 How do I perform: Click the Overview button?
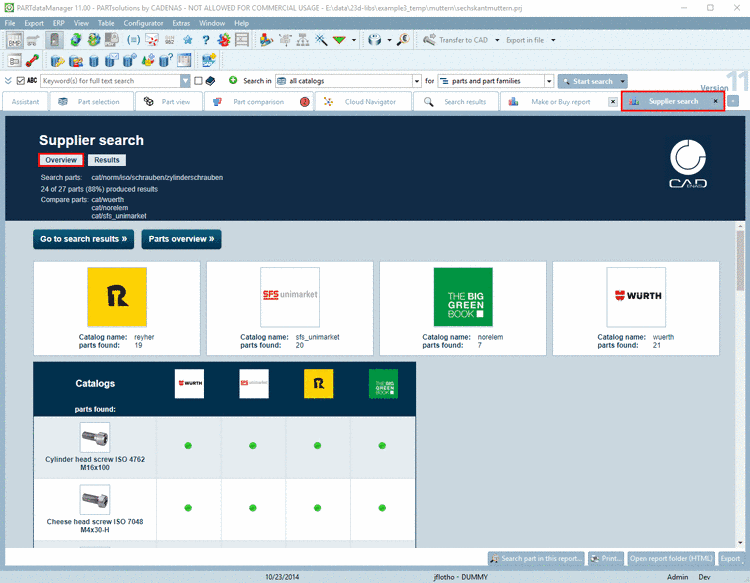(61, 160)
